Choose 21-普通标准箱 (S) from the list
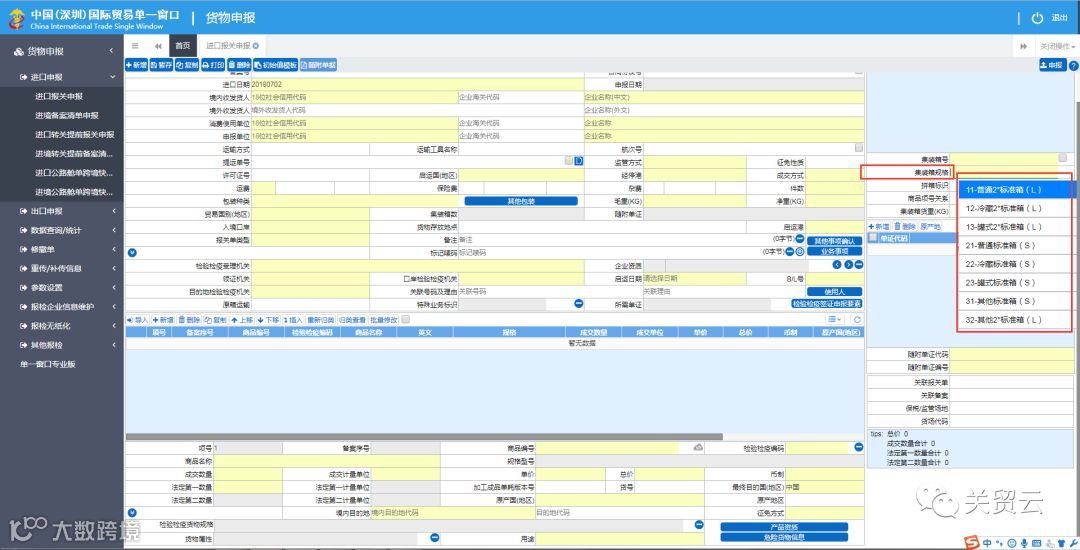The width and height of the screenshot is (1080, 550). [1014, 245]
